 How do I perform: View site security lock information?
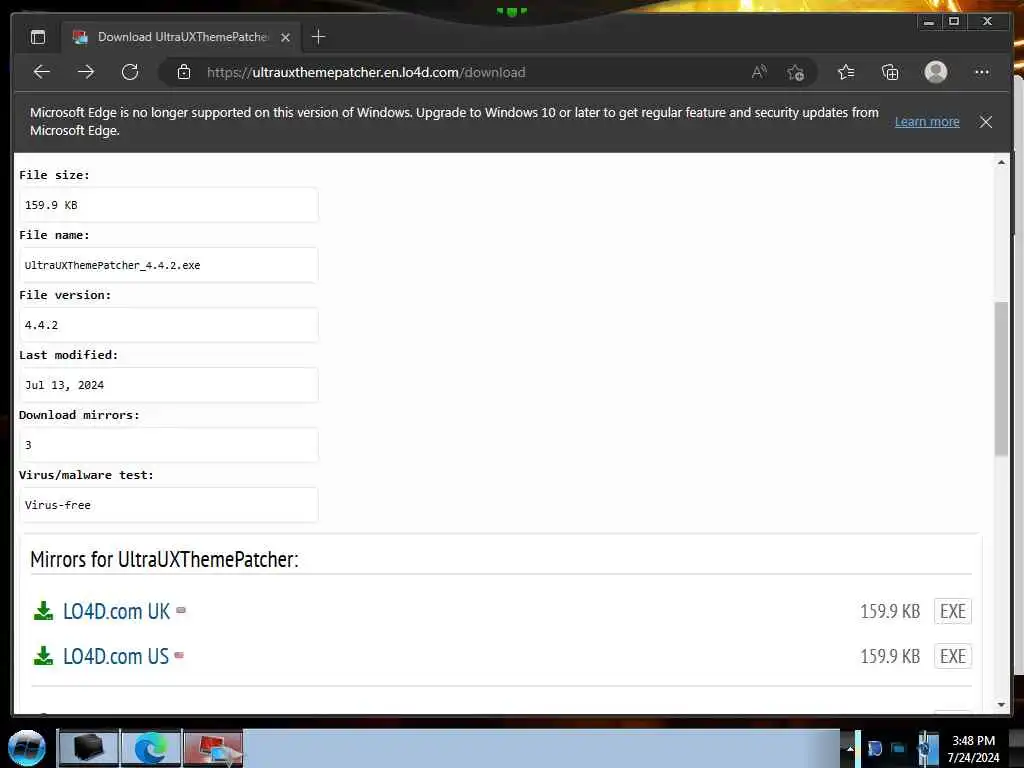click(184, 72)
